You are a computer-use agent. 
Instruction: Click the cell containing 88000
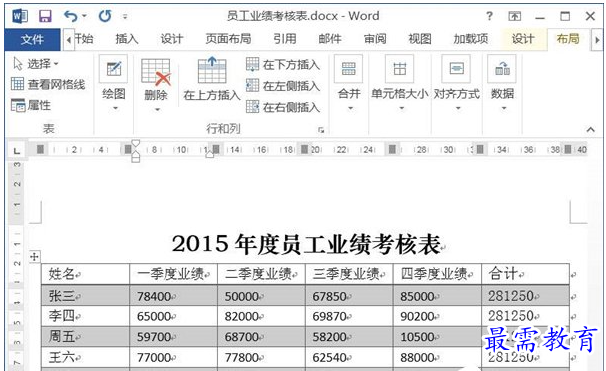tap(437, 357)
